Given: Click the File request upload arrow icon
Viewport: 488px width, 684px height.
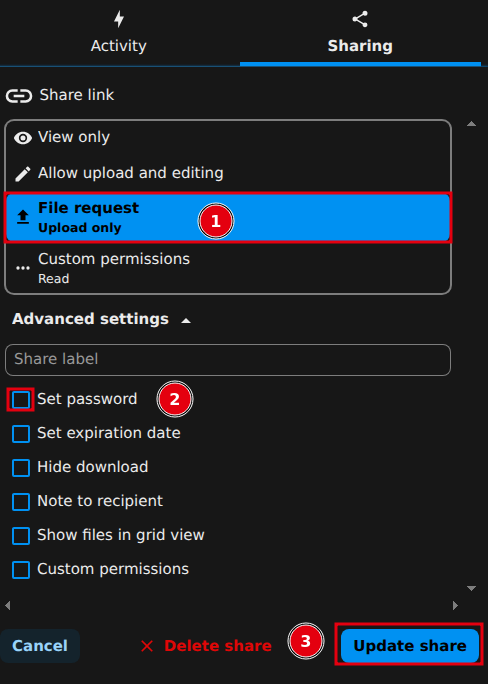Looking at the screenshot, I should pos(23,217).
